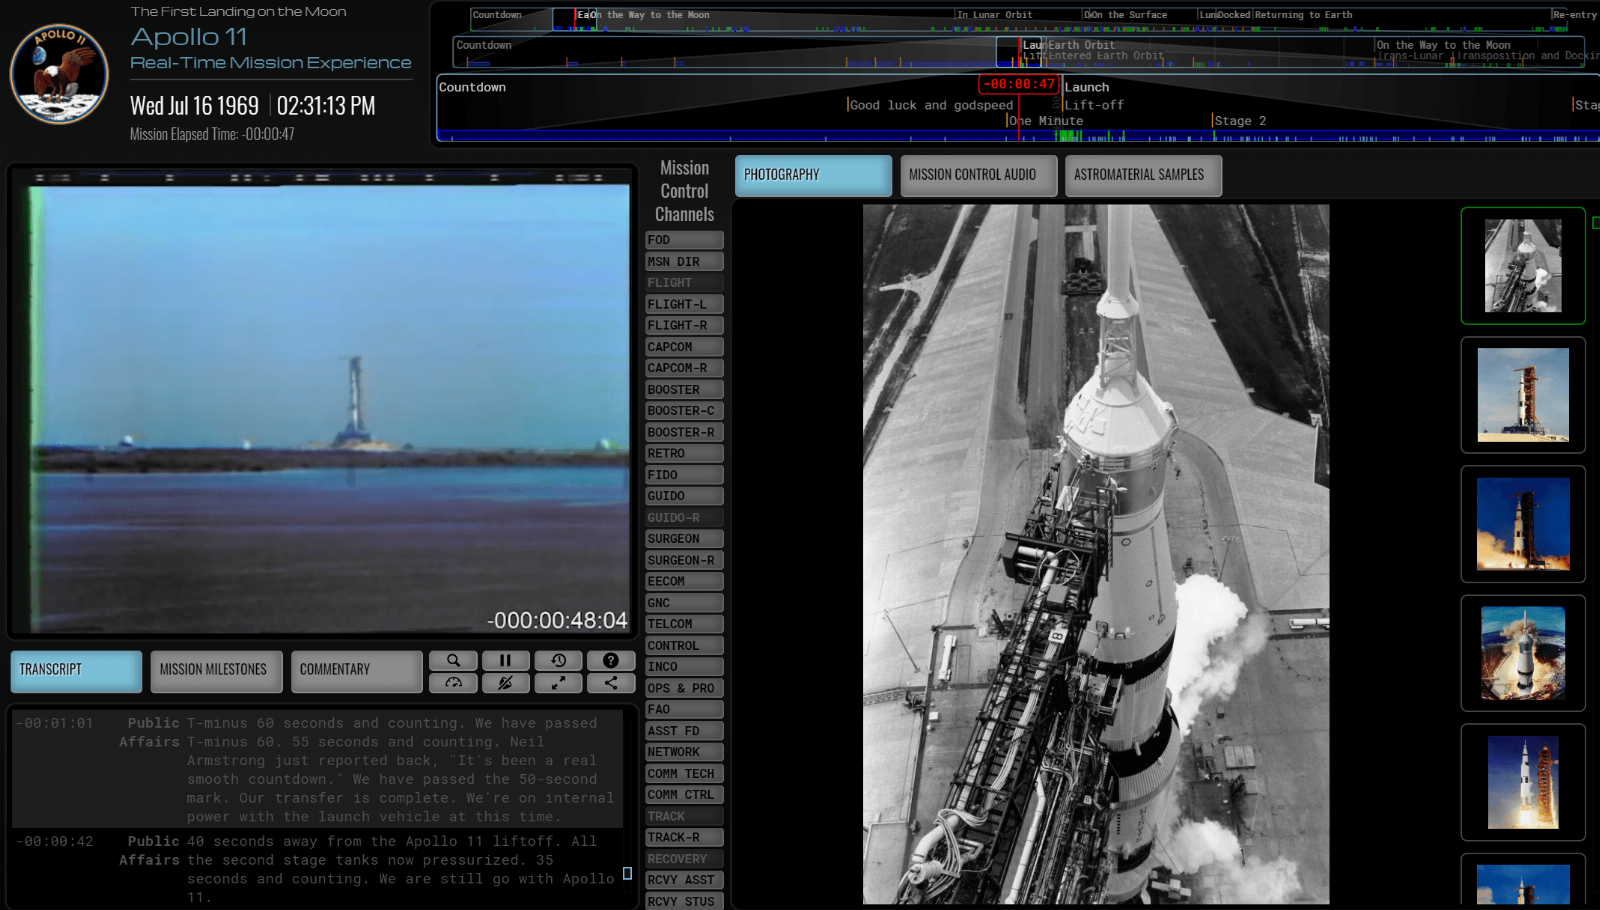The image size is (1600, 910).
Task: Select the RETRO channel
Action: (x=684, y=454)
